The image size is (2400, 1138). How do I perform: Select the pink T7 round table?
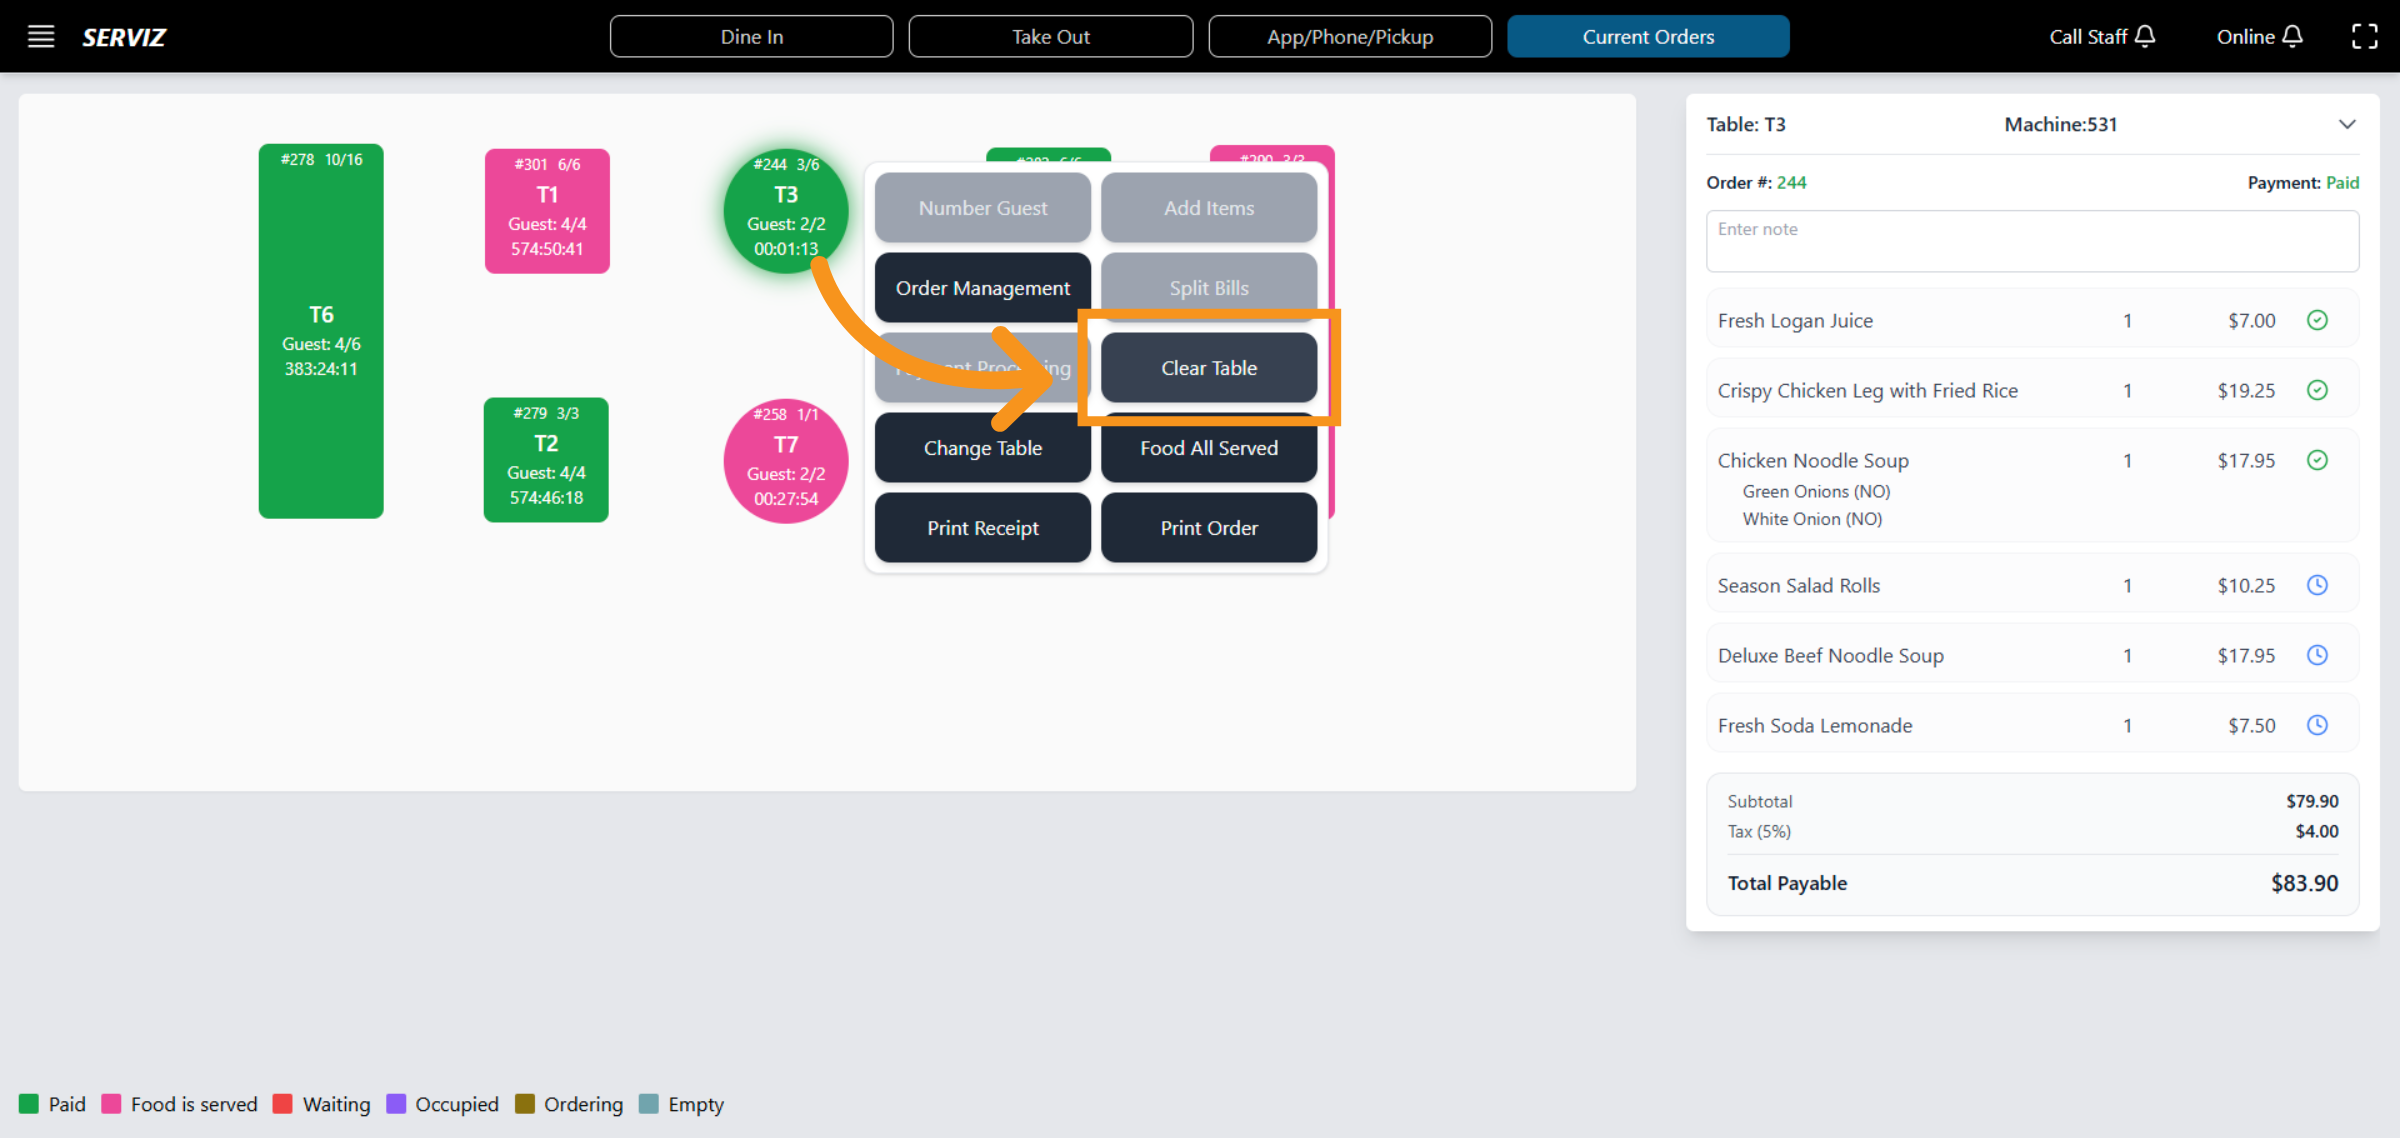point(786,461)
